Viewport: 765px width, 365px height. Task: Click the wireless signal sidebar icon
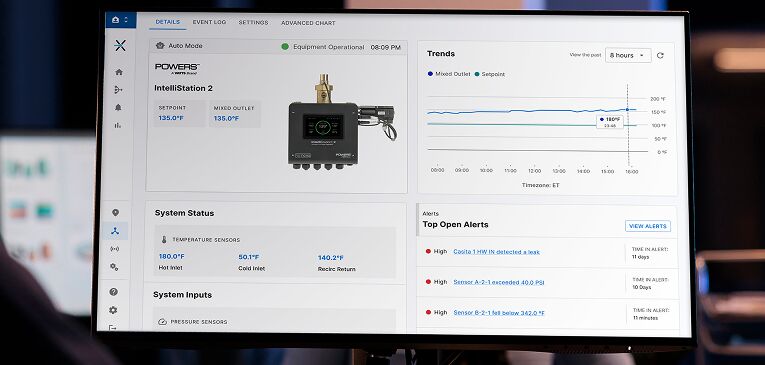click(x=115, y=249)
